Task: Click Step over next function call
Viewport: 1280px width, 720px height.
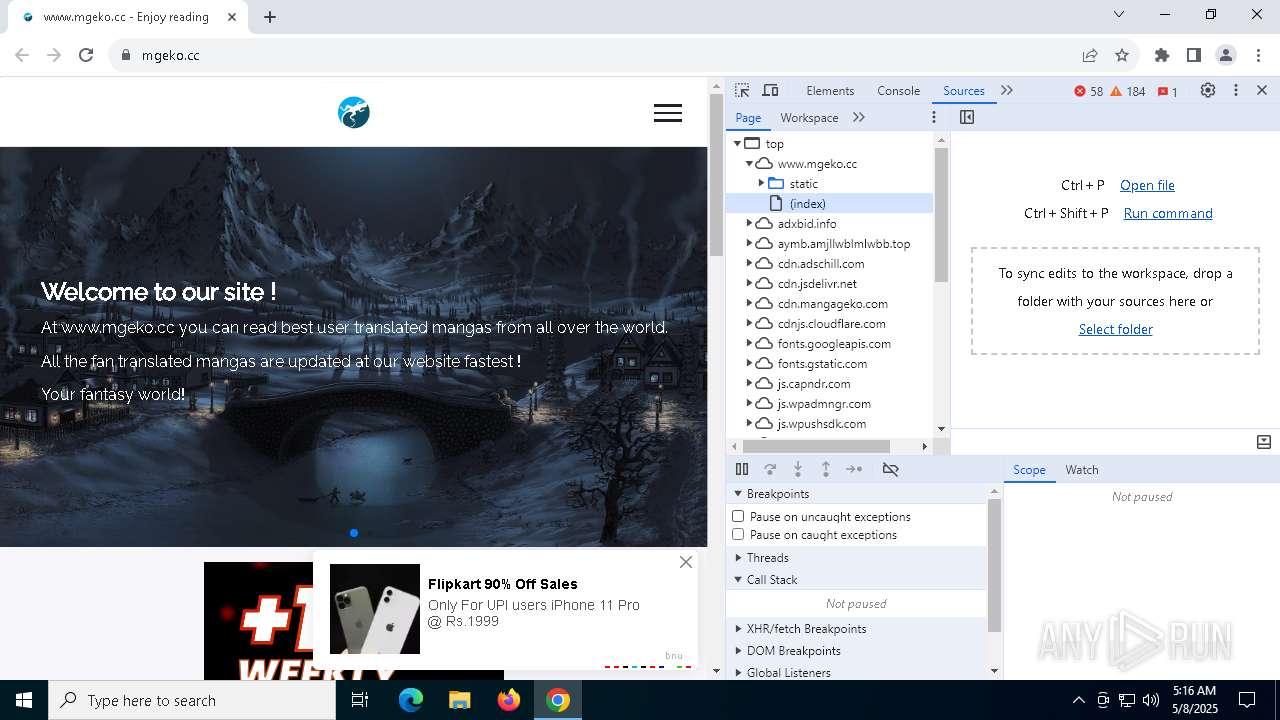Action: click(770, 469)
